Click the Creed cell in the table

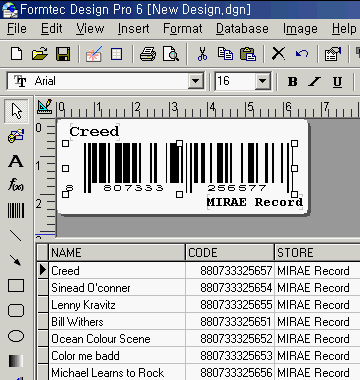point(117,271)
